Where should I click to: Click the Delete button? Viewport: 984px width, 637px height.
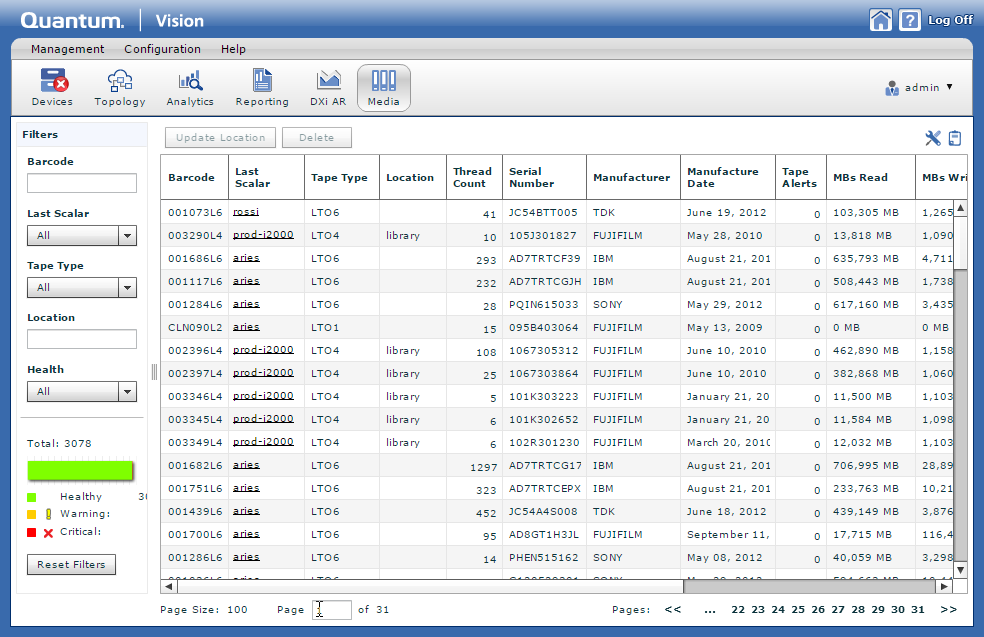tap(317, 137)
